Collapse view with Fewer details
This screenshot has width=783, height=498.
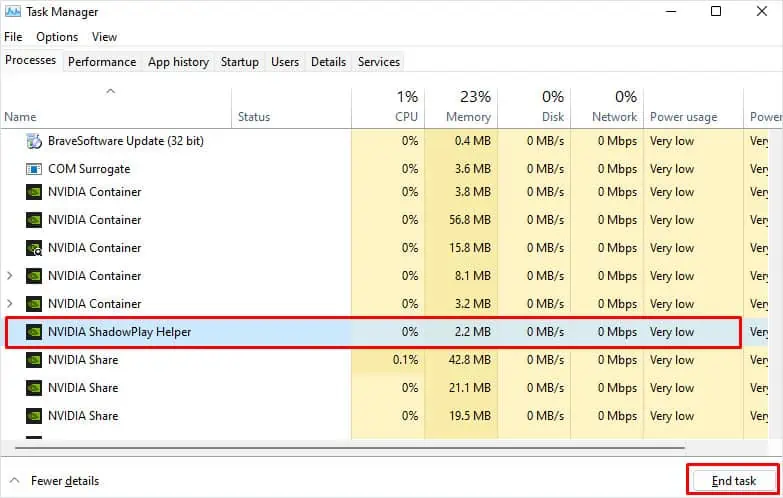click(x=55, y=481)
